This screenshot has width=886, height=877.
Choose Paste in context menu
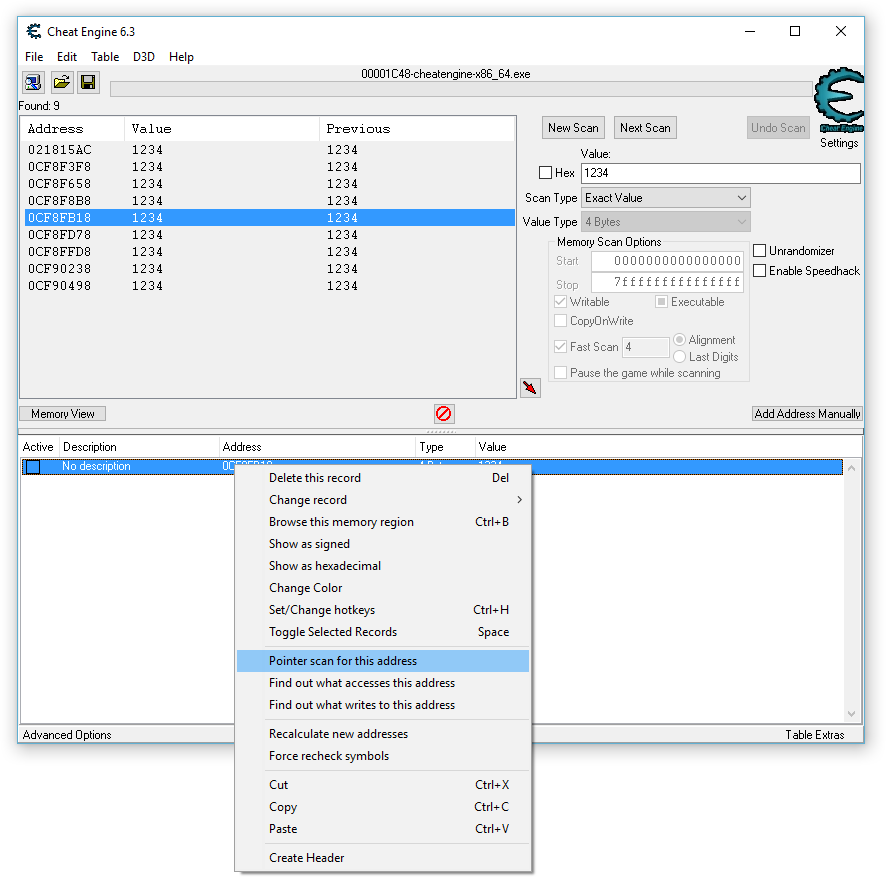point(383,828)
